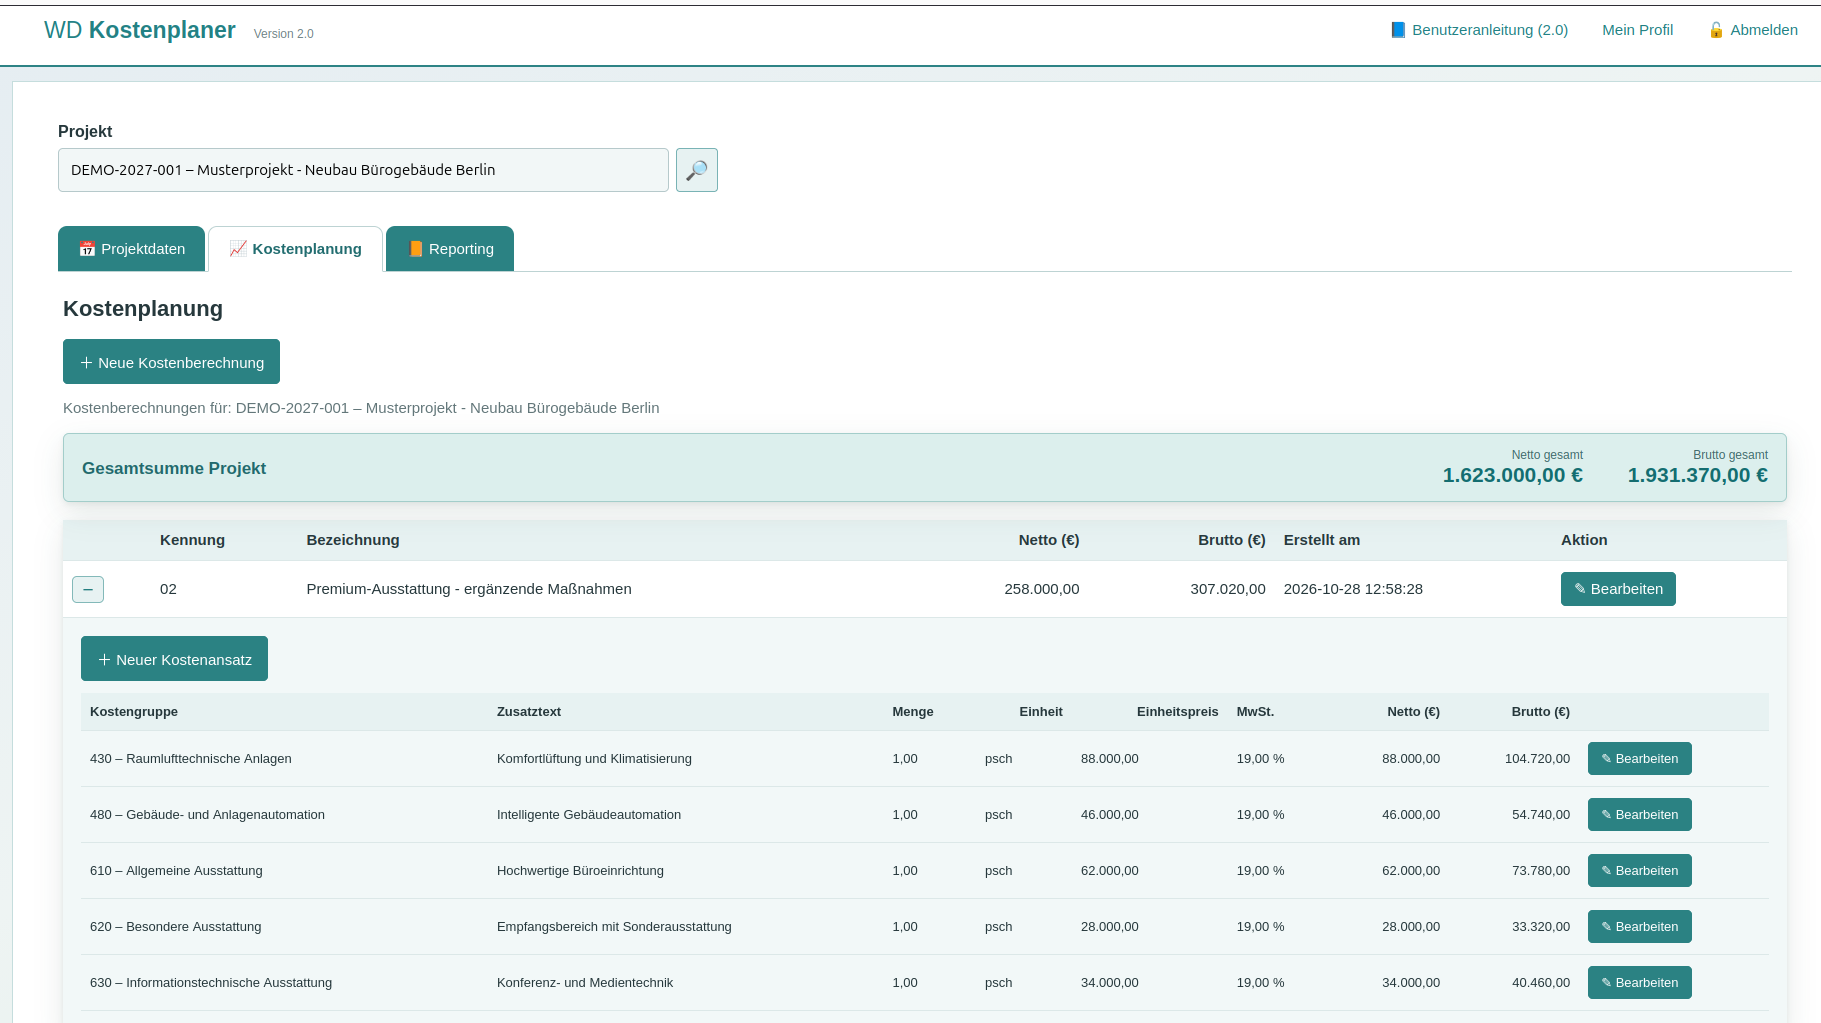Click 'Hochwertige Büroeinrichtung' cell
This screenshot has width=1821, height=1023.
[580, 871]
